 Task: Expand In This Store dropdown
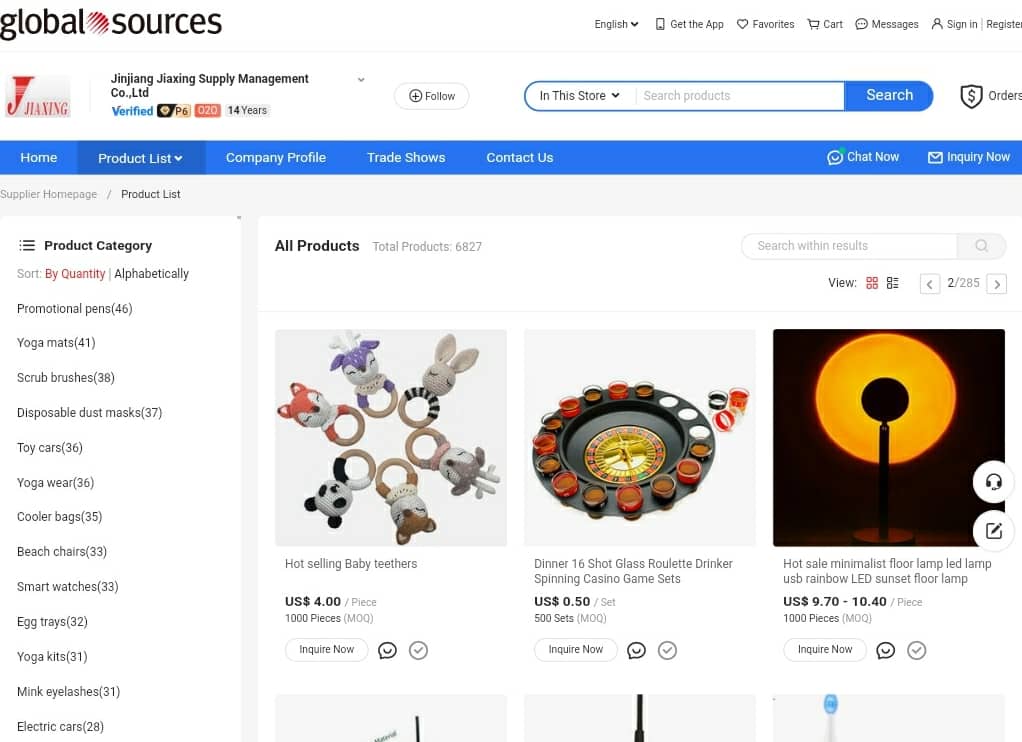point(579,96)
